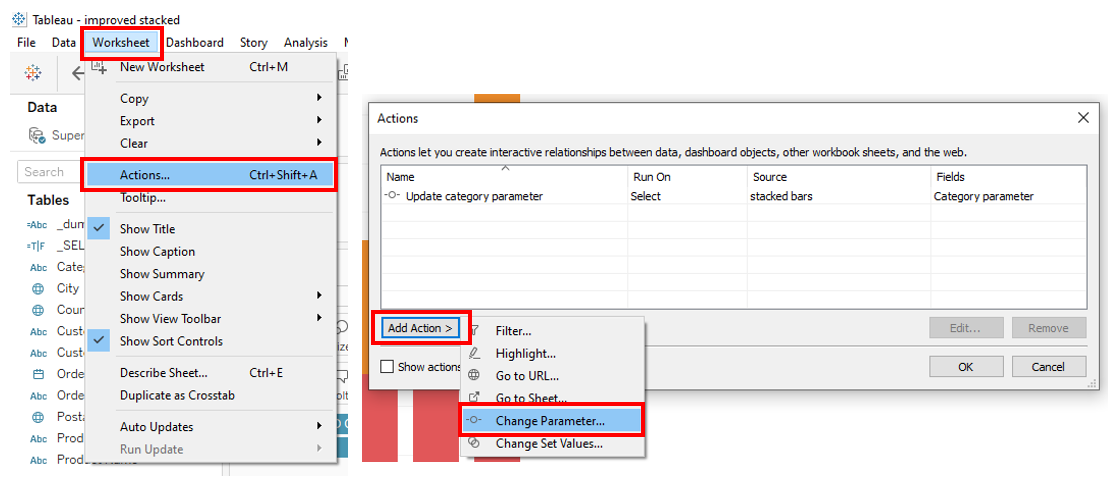Toggle the Show actions checkbox
Viewport: 1108px width, 483px height.
point(387,366)
